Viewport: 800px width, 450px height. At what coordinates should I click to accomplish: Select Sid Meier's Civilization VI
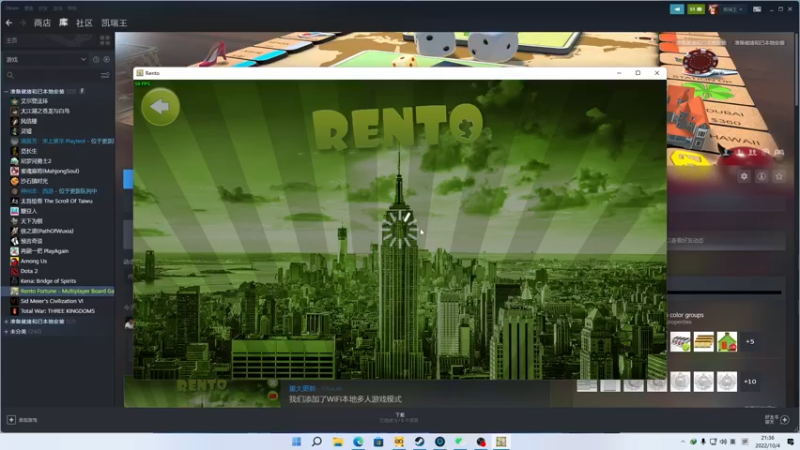coord(52,301)
